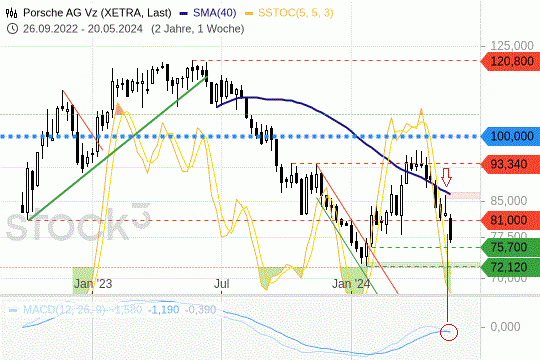Screen dimensions: 540x360
Task: Click the red down arrow marker
Action: pyautogui.click(x=447, y=177)
